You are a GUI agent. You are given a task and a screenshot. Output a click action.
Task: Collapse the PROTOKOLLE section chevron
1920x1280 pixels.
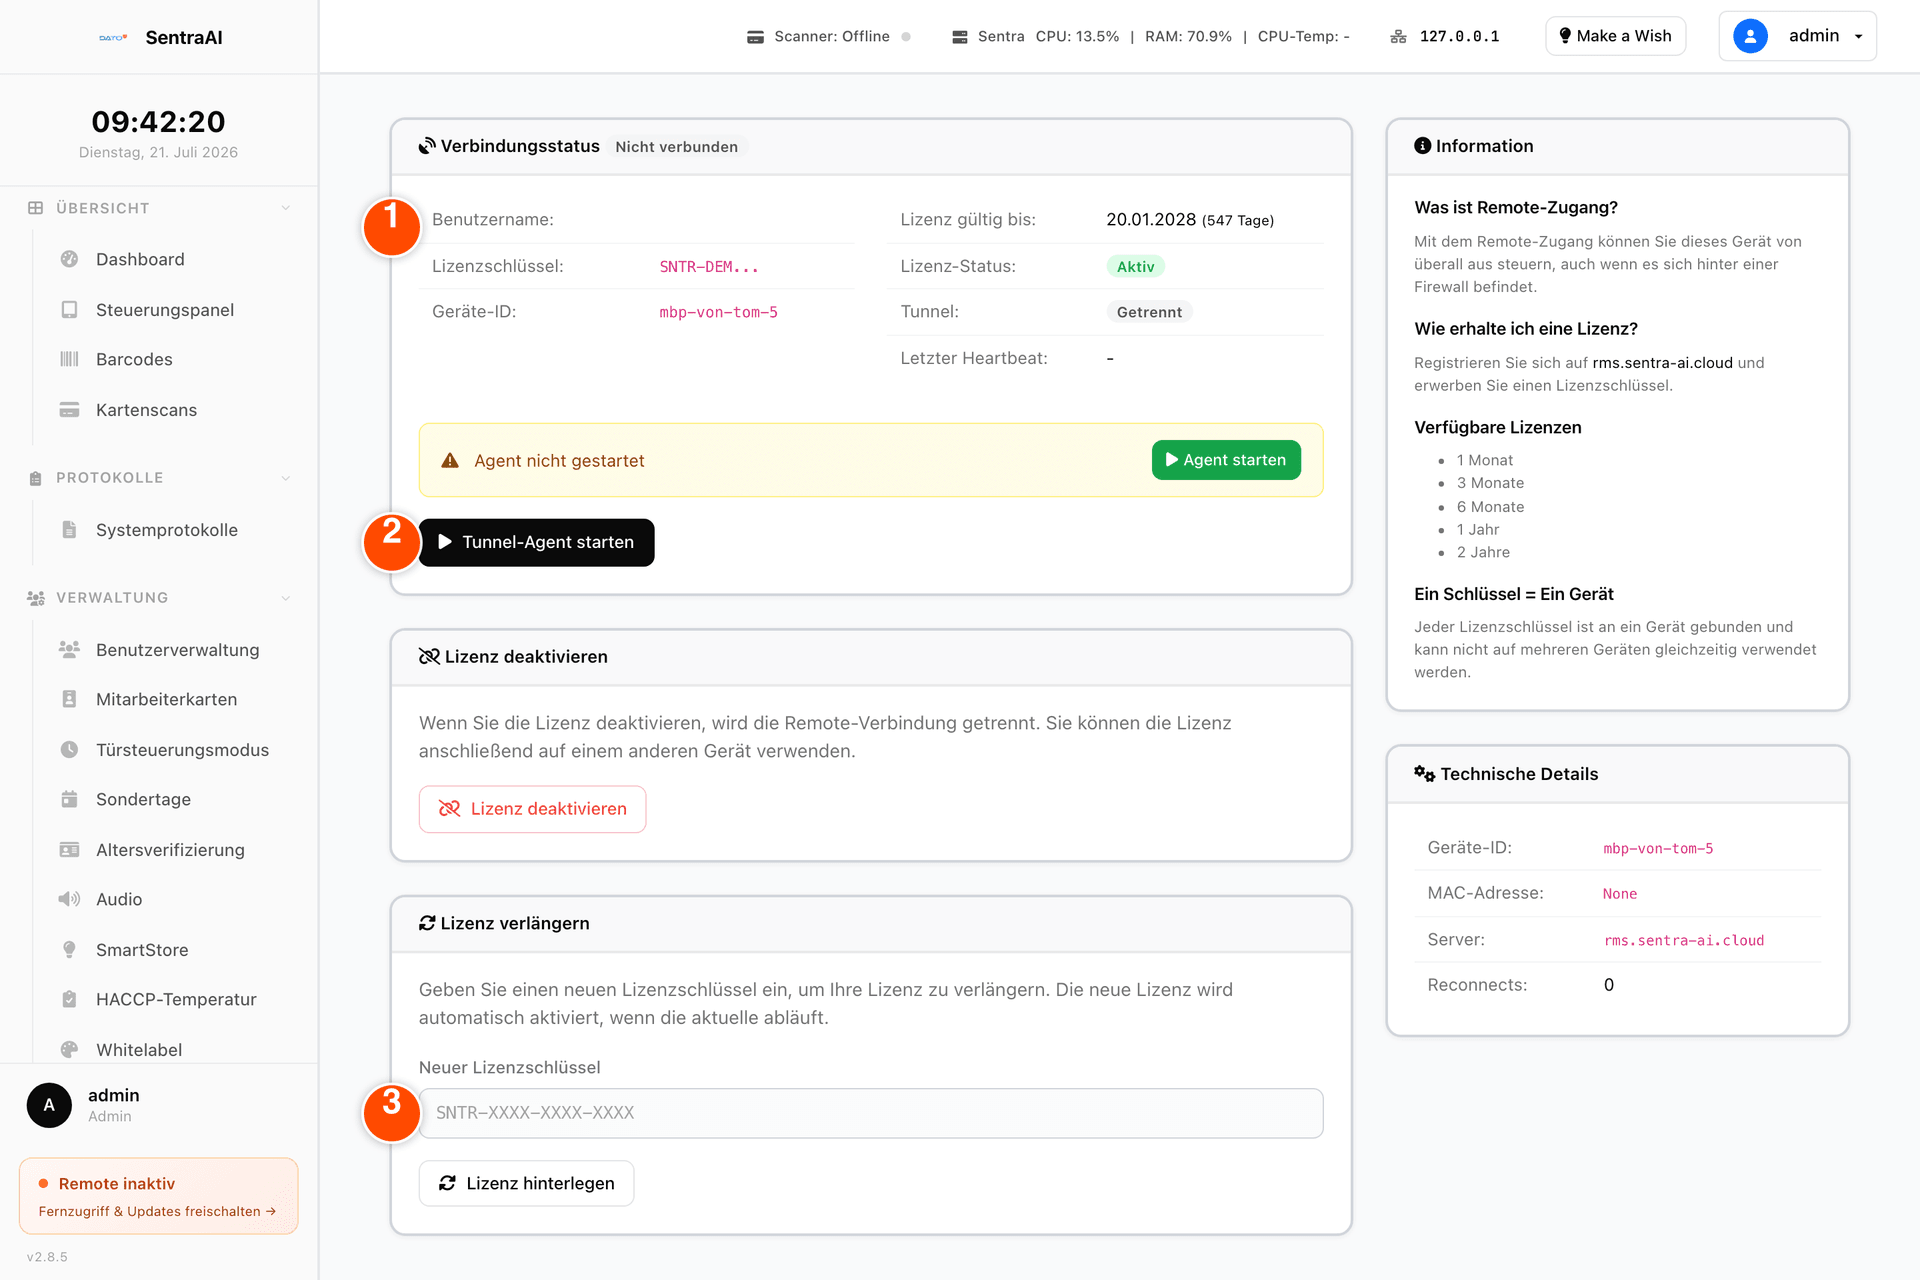(x=286, y=478)
